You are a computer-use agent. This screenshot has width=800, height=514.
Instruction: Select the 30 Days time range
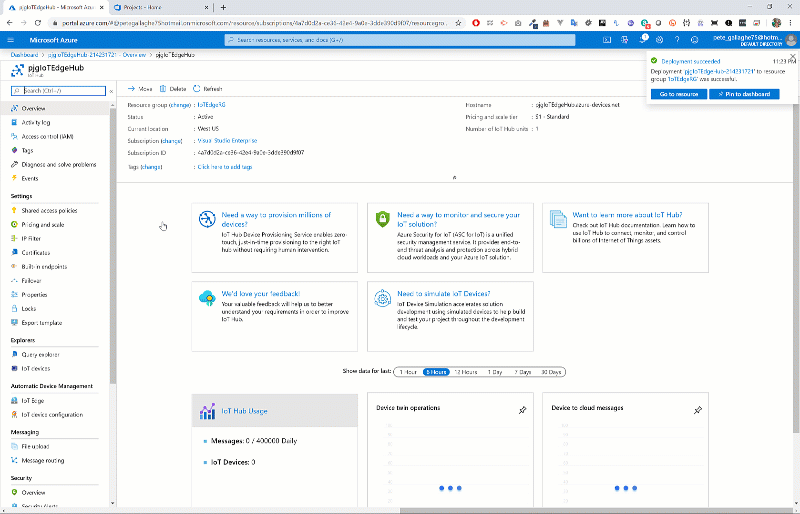[551, 372]
